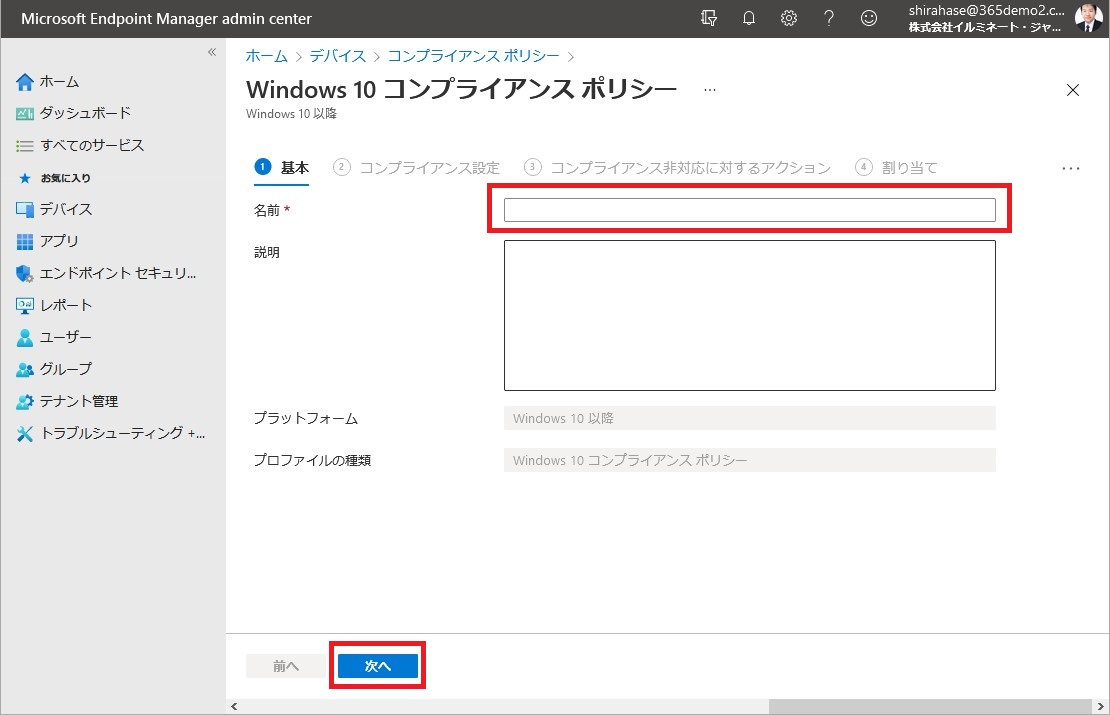Click the デバイス monitor icon

[25, 210]
